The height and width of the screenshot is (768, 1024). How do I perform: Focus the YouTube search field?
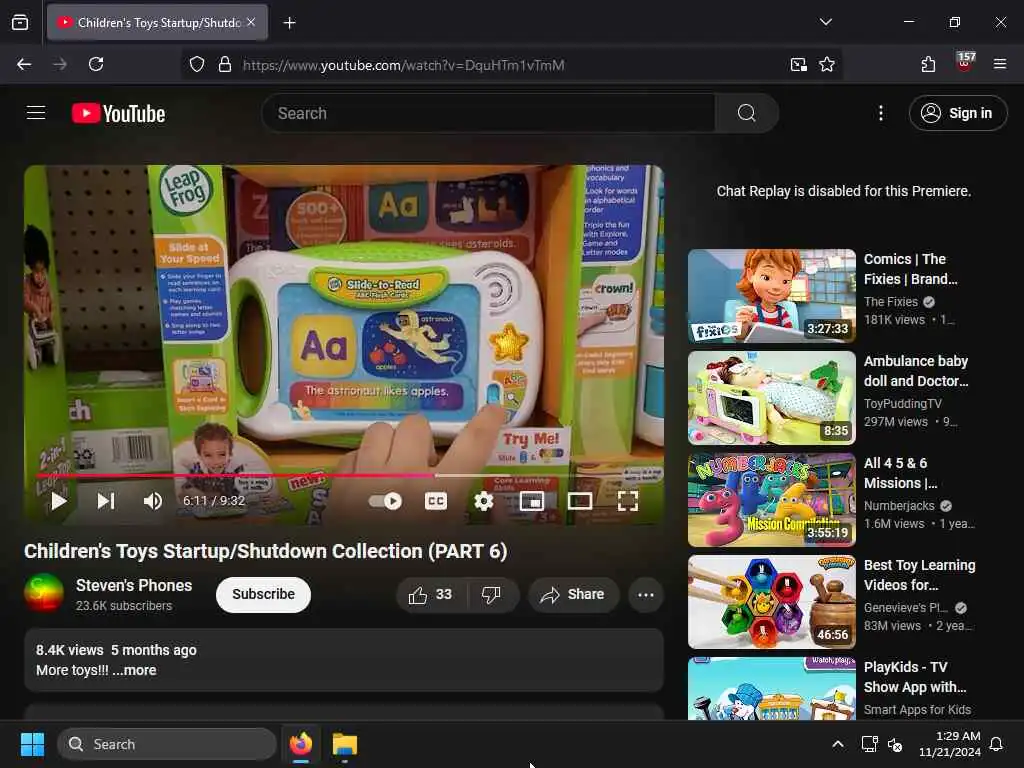click(x=488, y=113)
